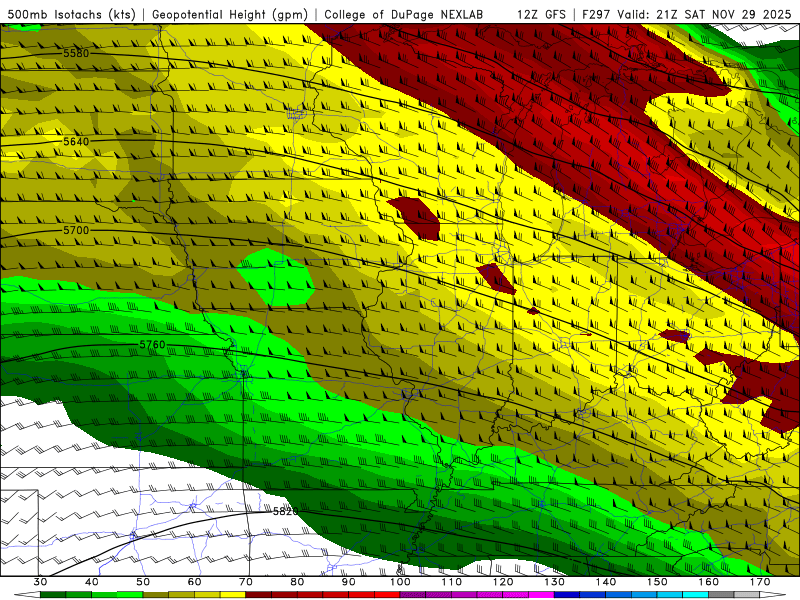Click the 50 value on the color scale
The width and height of the screenshot is (800, 600).
143,582
